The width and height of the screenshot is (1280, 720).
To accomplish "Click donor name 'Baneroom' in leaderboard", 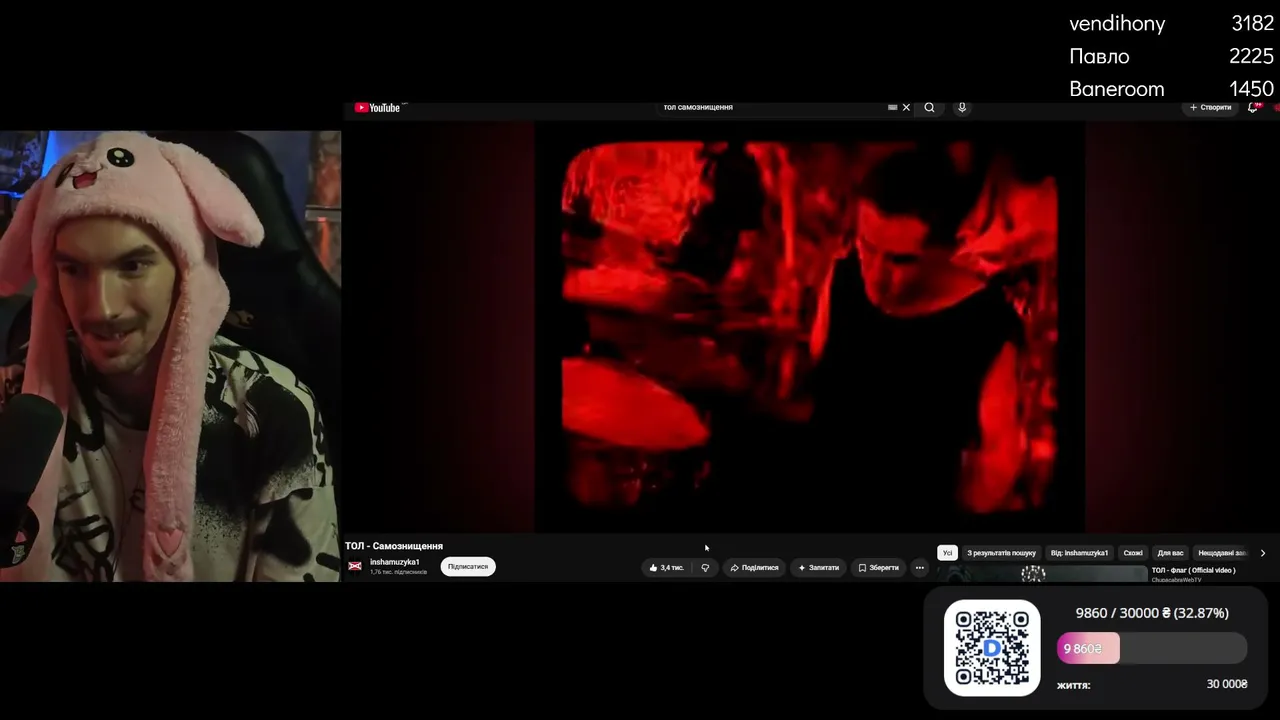I will click(x=1117, y=88).
